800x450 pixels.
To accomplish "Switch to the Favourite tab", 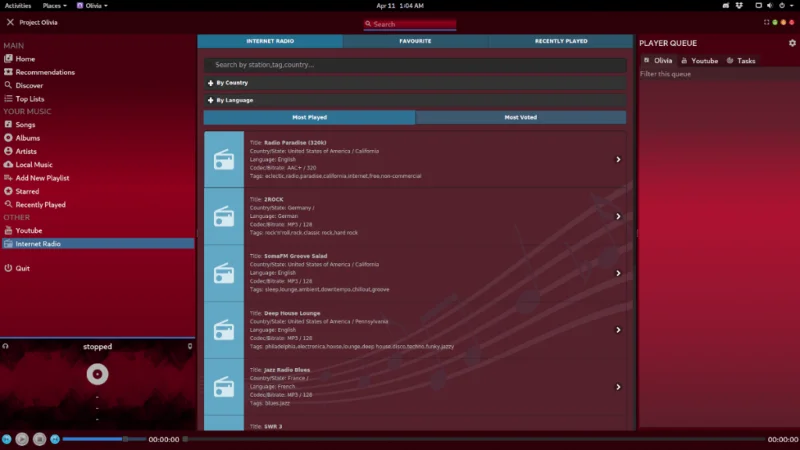I will point(415,41).
